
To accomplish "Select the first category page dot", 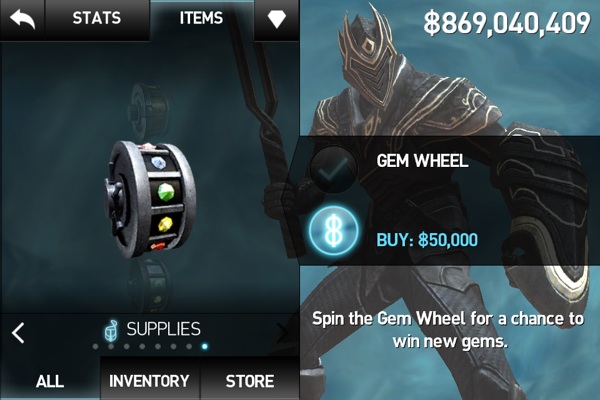I will click(95, 347).
